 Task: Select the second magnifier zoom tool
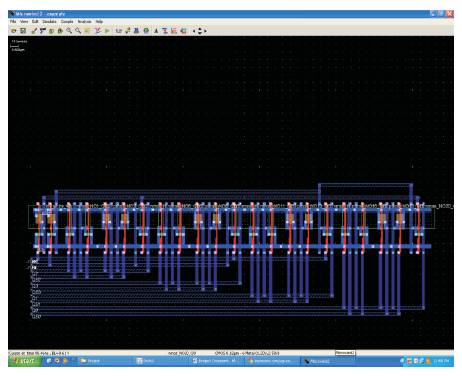pos(78,31)
